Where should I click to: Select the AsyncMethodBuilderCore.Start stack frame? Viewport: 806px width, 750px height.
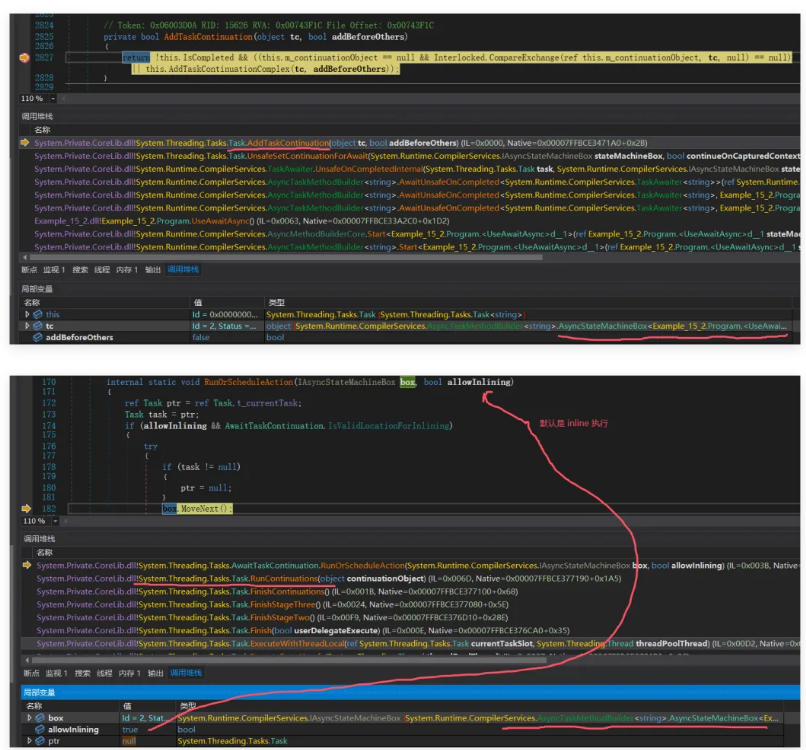(x=417, y=234)
